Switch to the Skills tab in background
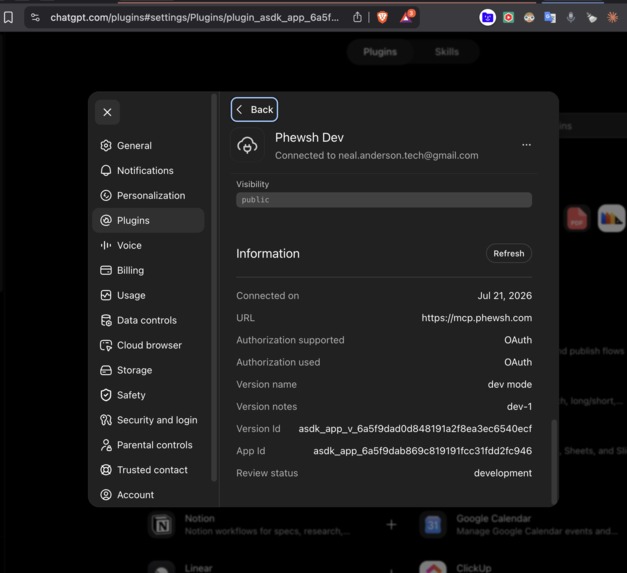The width and height of the screenshot is (627, 573). (447, 52)
